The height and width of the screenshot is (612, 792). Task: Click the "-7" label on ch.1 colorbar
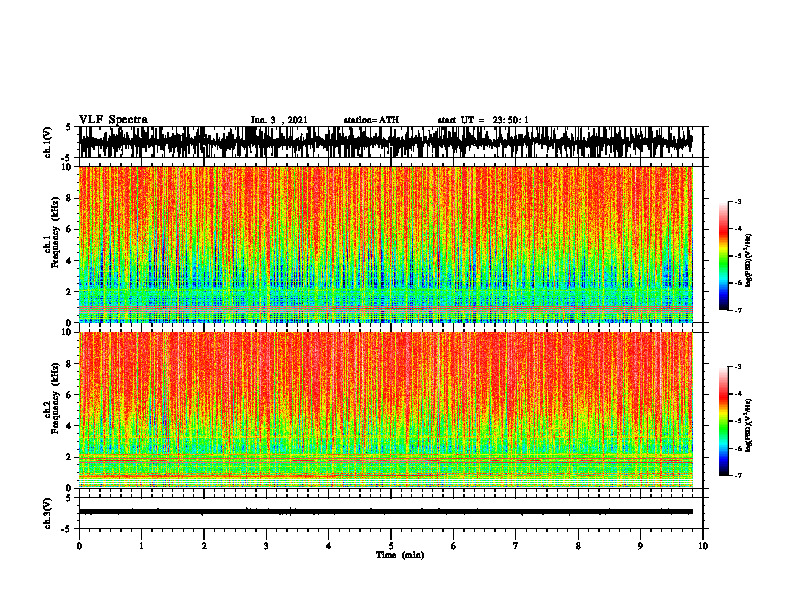tap(737, 310)
